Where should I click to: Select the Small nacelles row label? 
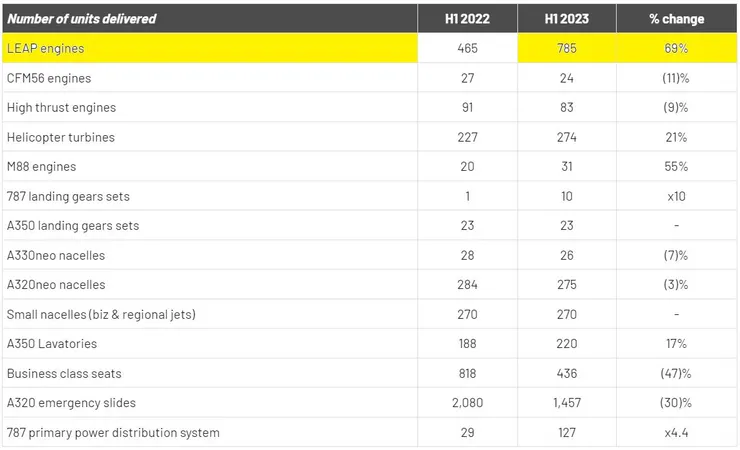(100, 314)
